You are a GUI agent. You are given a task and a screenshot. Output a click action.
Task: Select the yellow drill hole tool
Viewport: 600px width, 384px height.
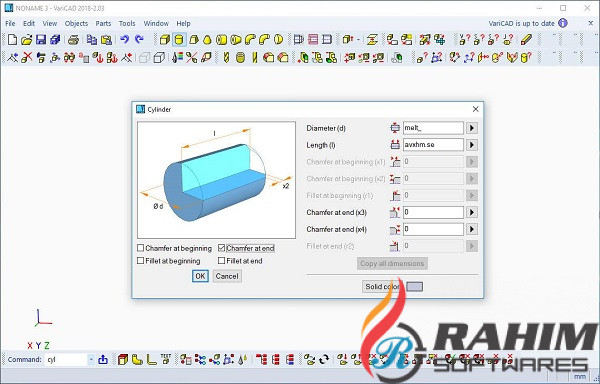point(226,58)
